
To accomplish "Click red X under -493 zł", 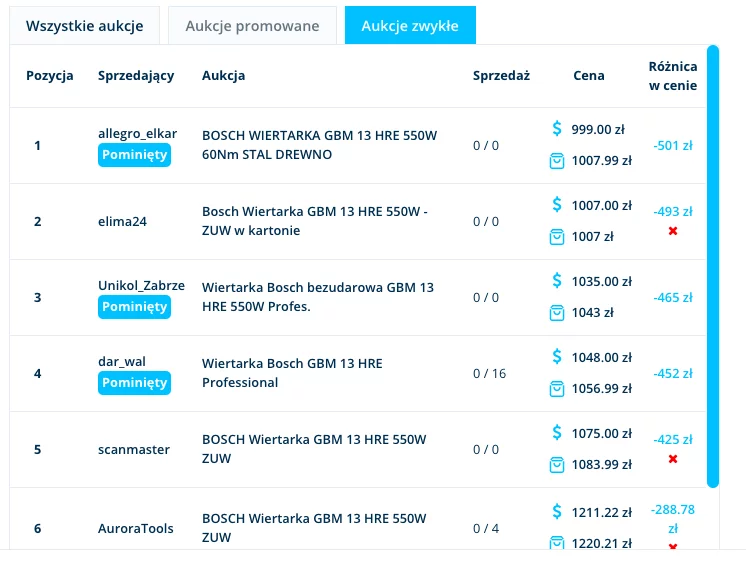I will 673,231.
